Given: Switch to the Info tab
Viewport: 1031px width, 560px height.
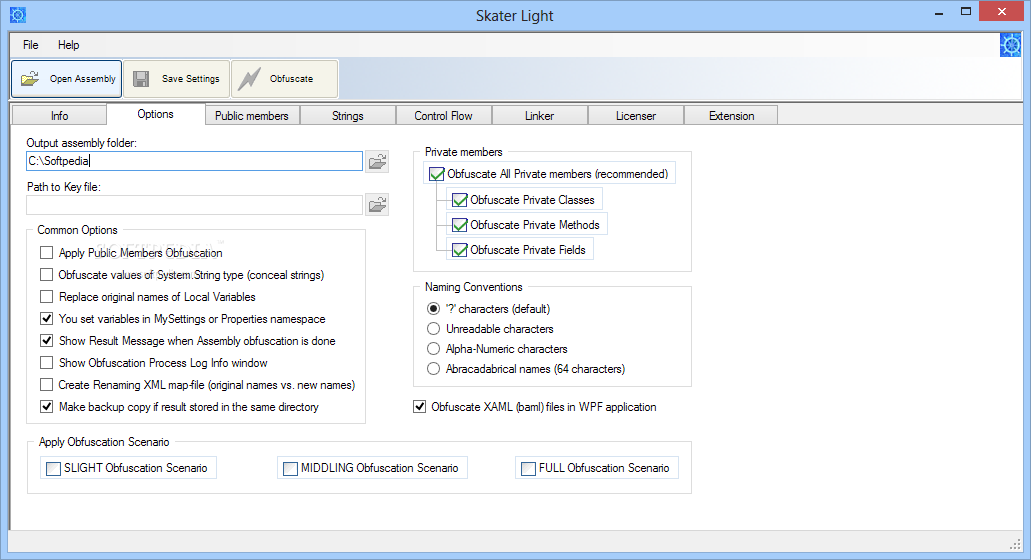Looking at the screenshot, I should tap(59, 116).
